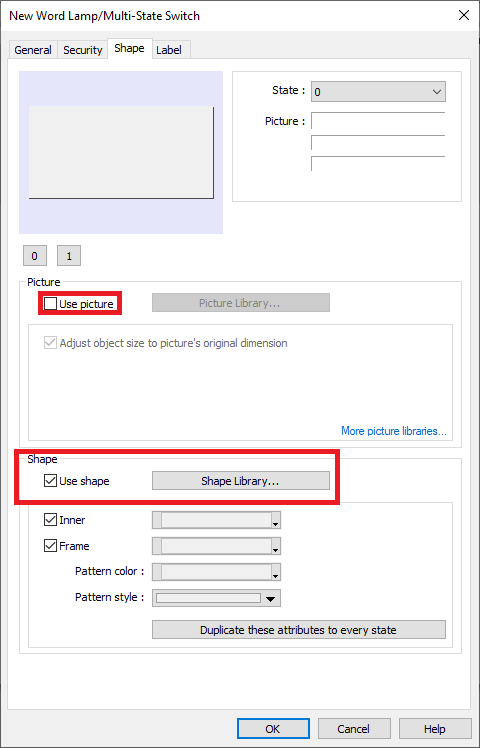The height and width of the screenshot is (748, 480).
Task: Toggle the Frame checkbox
Action: (51, 546)
